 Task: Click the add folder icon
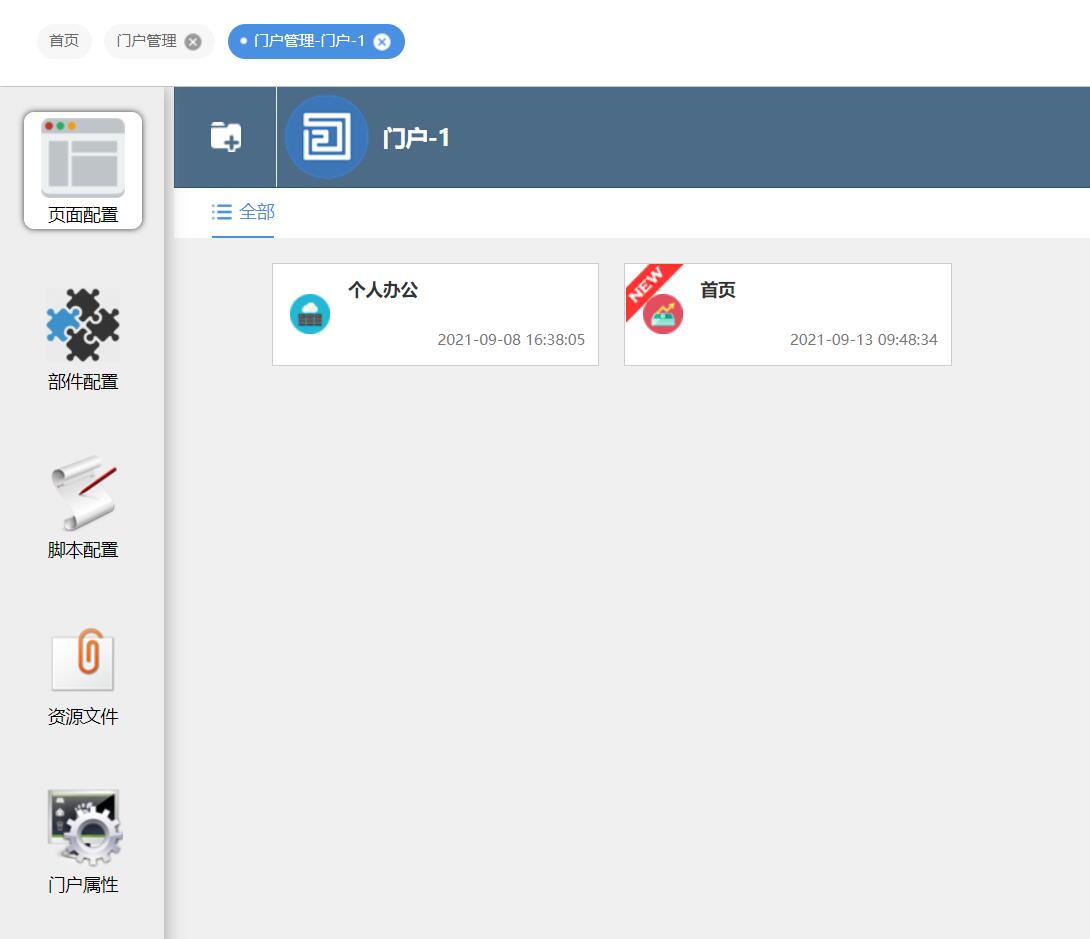226,137
